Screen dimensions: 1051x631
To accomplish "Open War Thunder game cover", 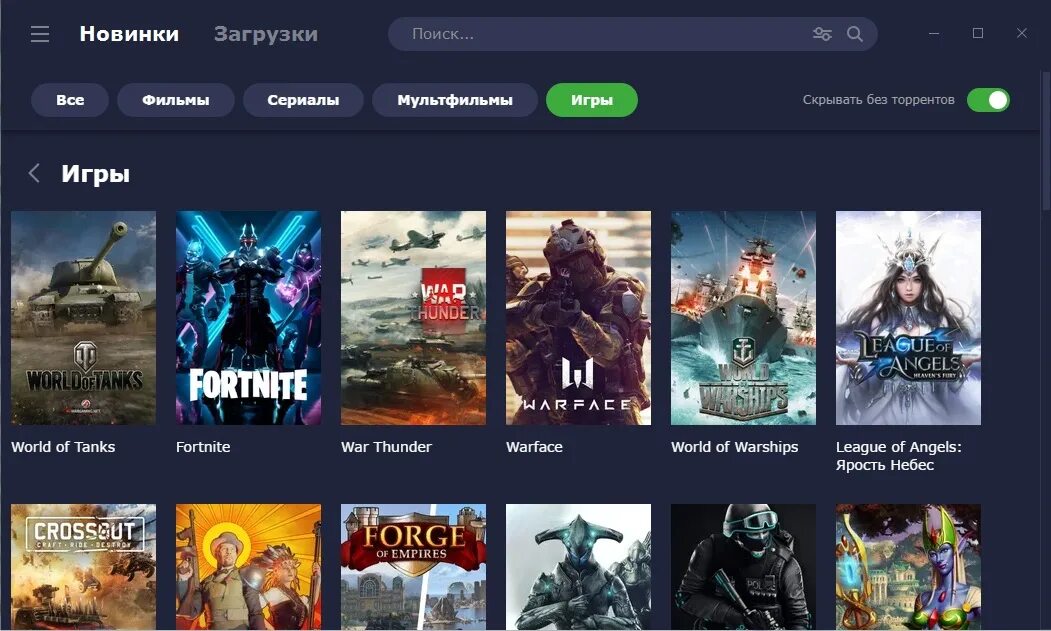I will (x=414, y=318).
